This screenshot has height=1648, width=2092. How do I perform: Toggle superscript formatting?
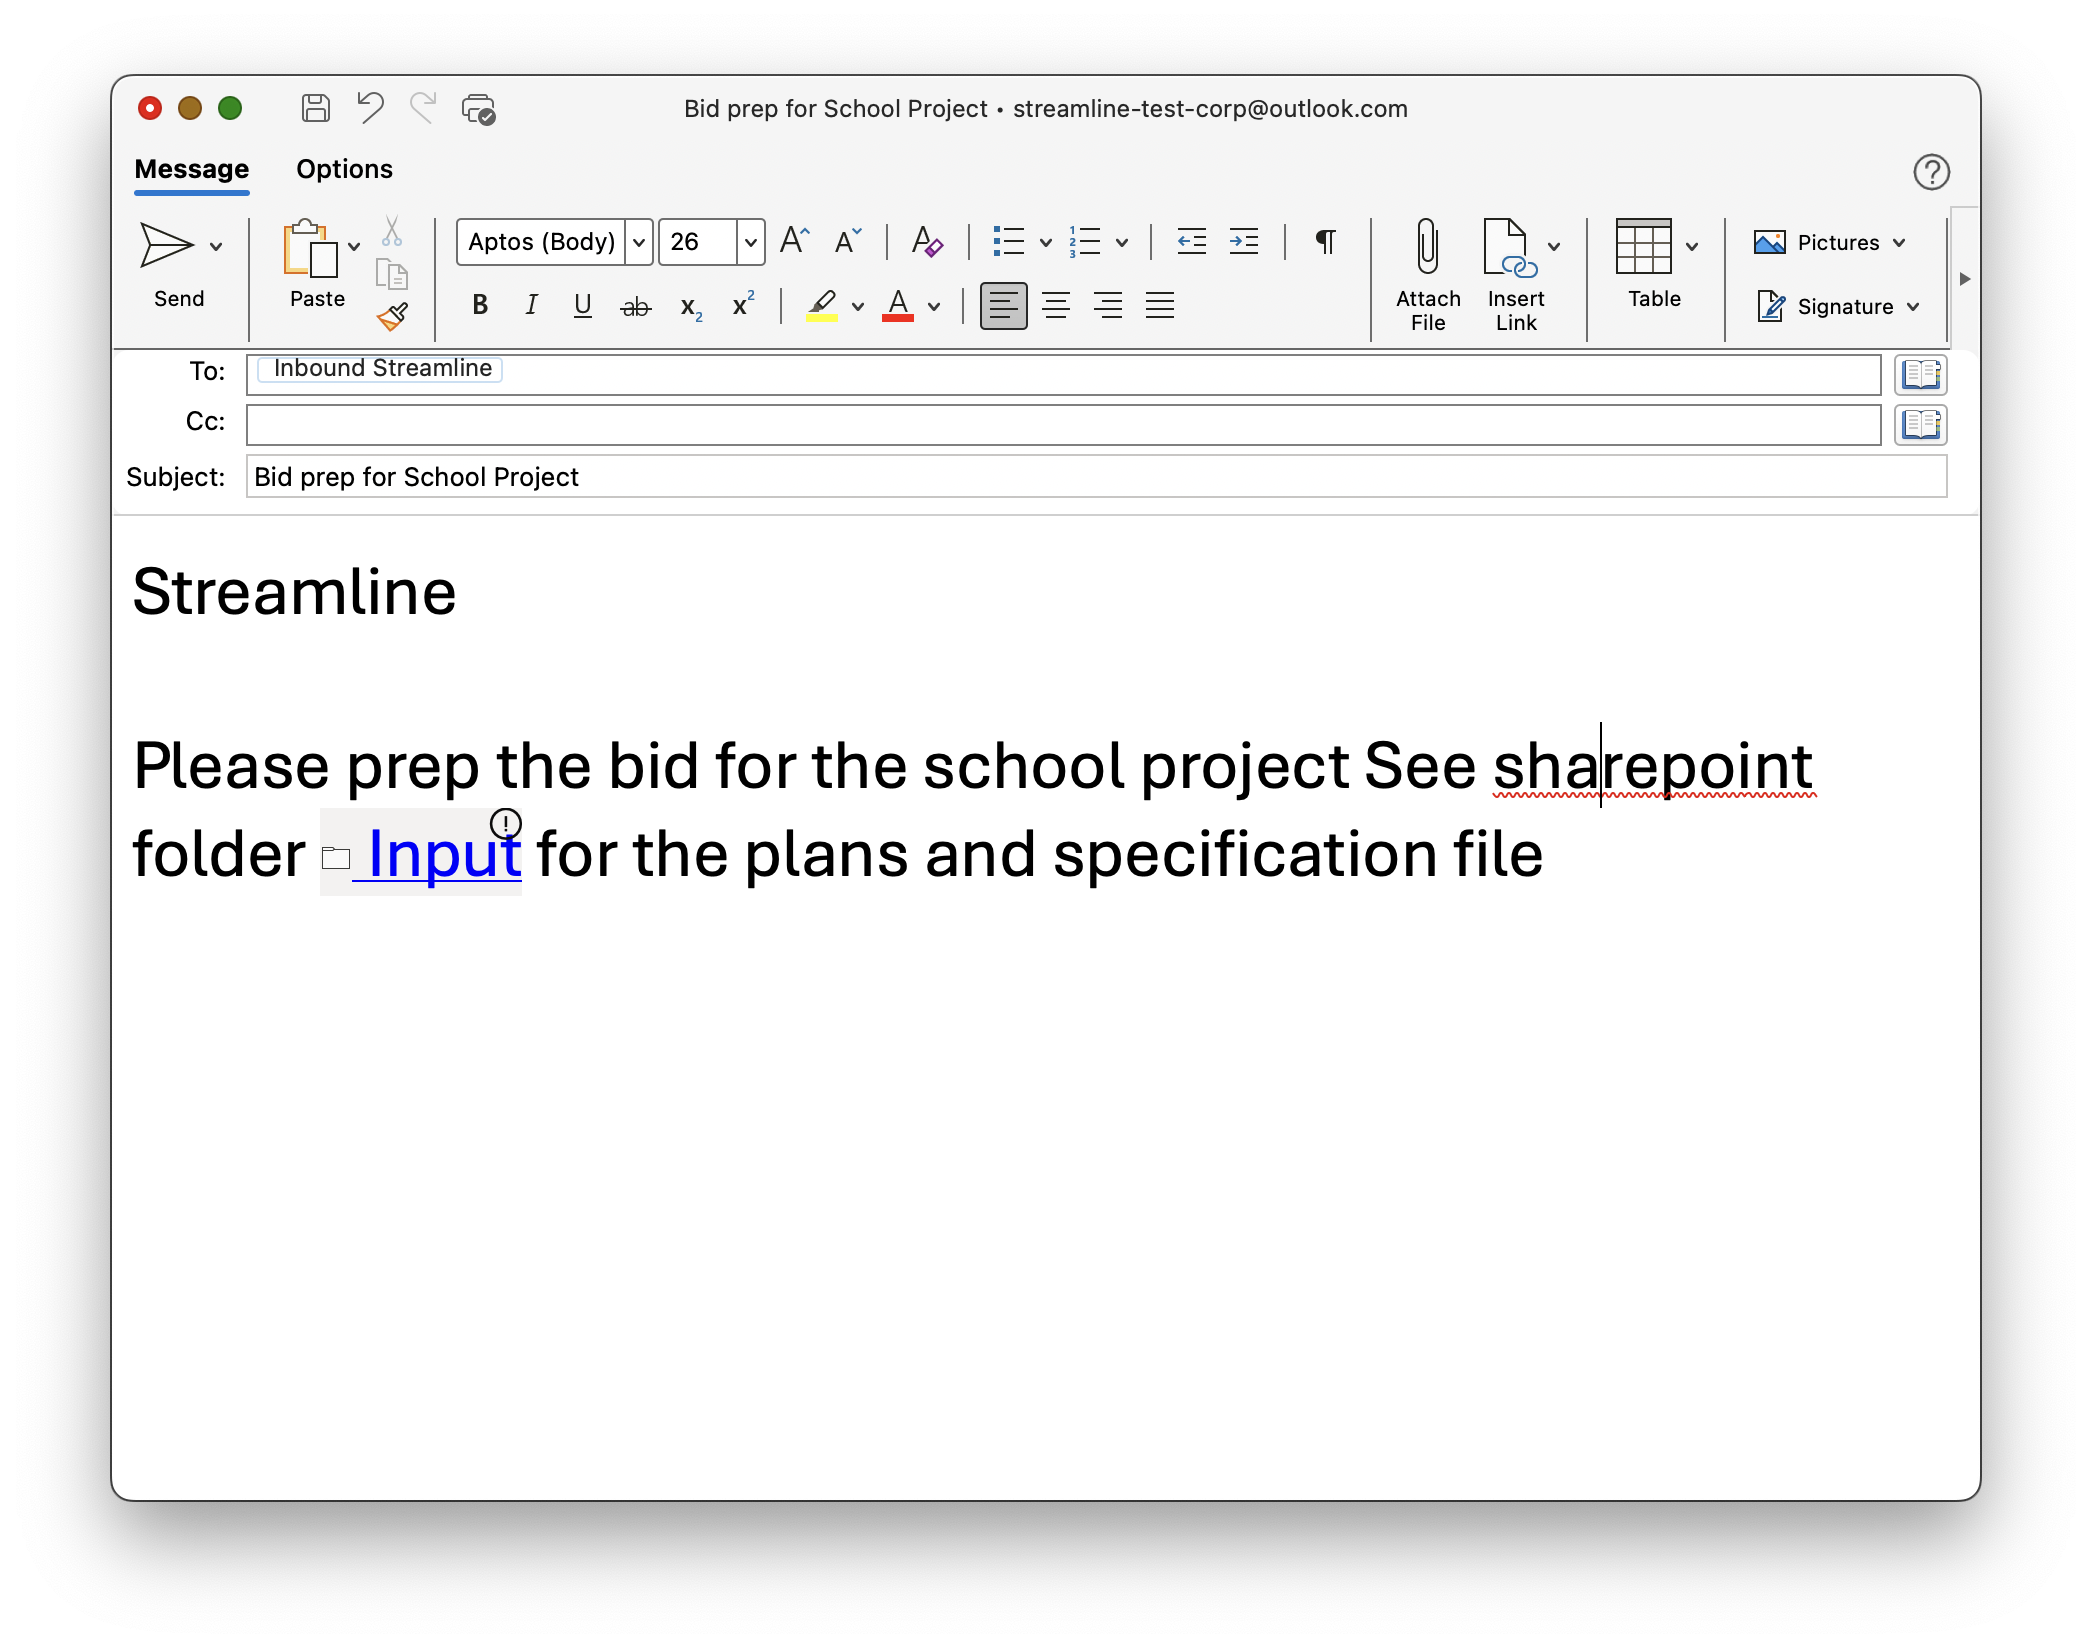coord(744,304)
